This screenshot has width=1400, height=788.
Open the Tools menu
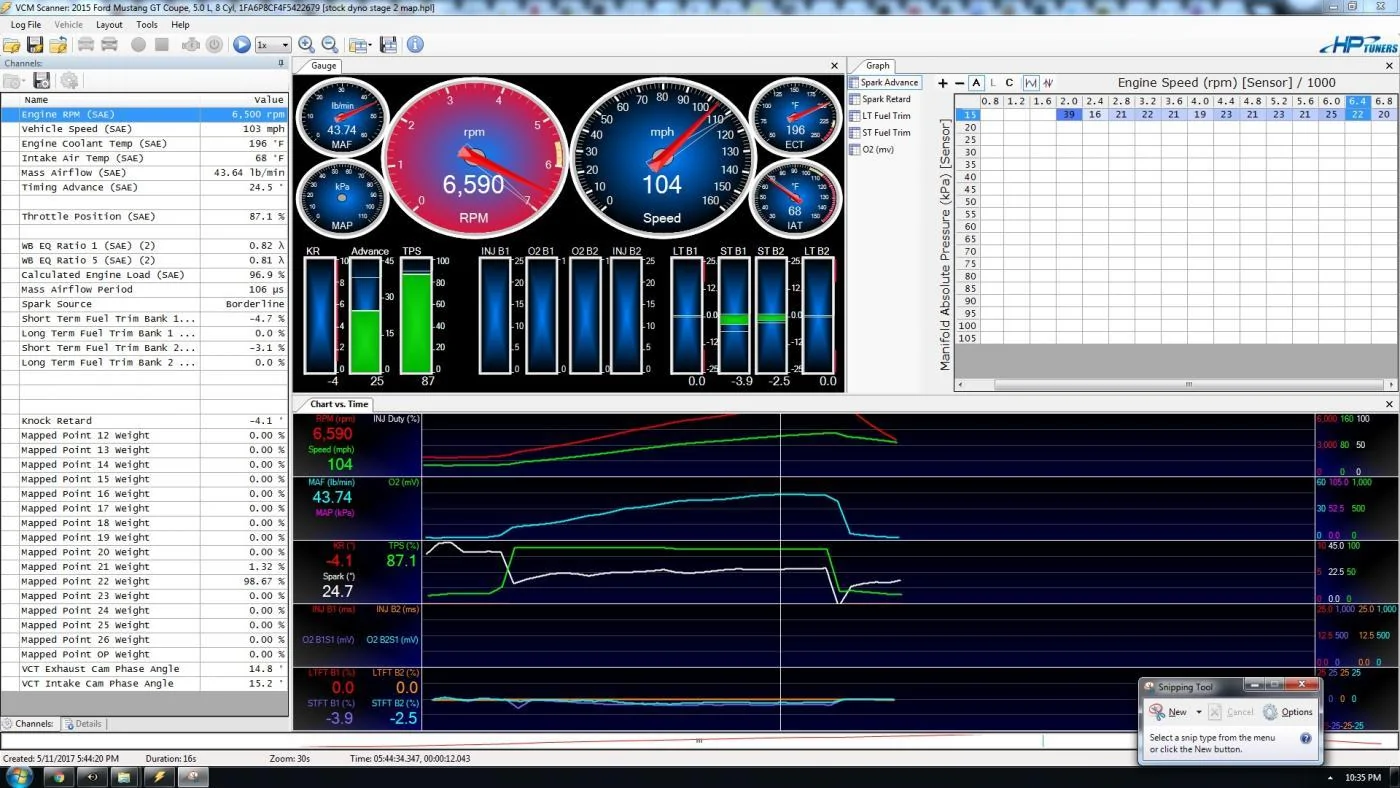[x=147, y=25]
